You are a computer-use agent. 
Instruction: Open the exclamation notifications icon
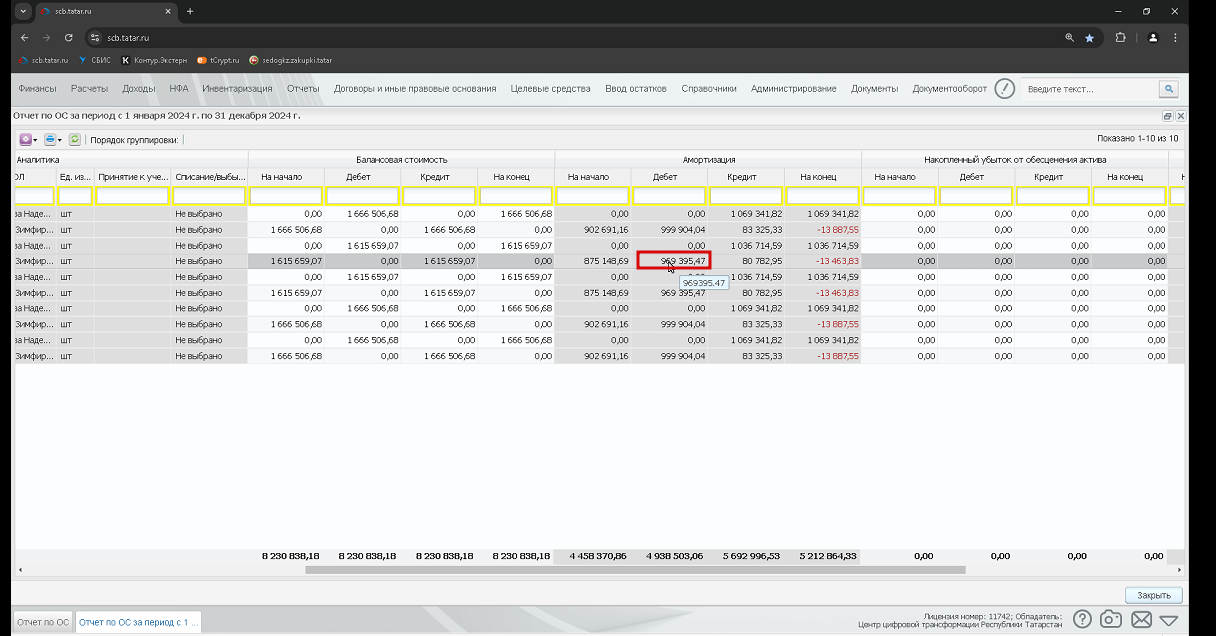point(1005,89)
